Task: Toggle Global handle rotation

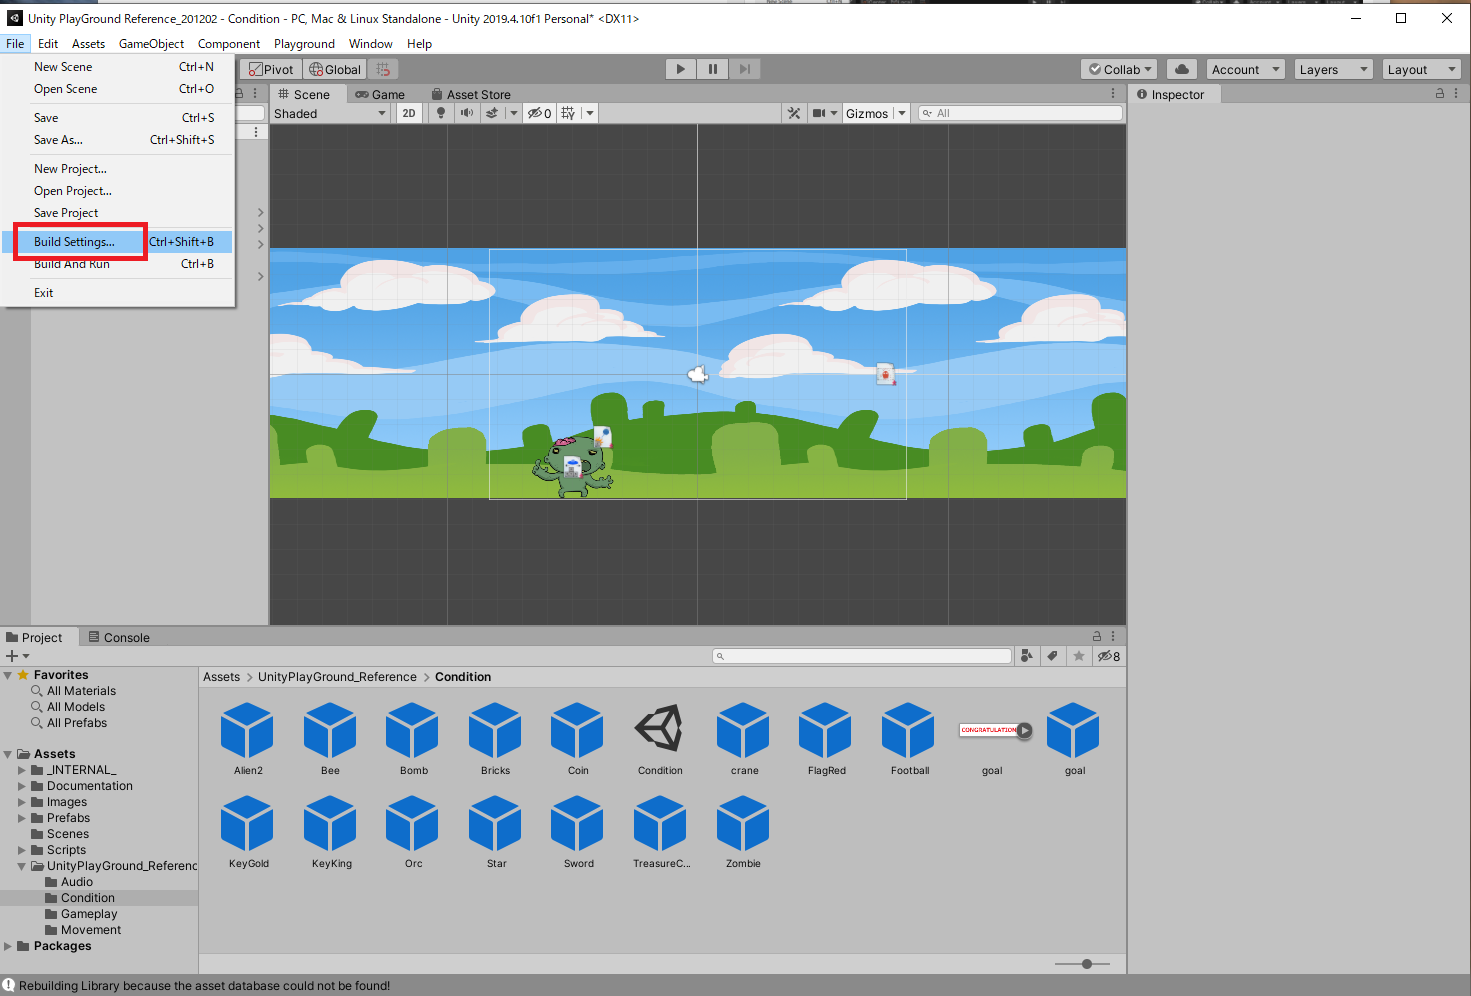Action: pyautogui.click(x=335, y=69)
